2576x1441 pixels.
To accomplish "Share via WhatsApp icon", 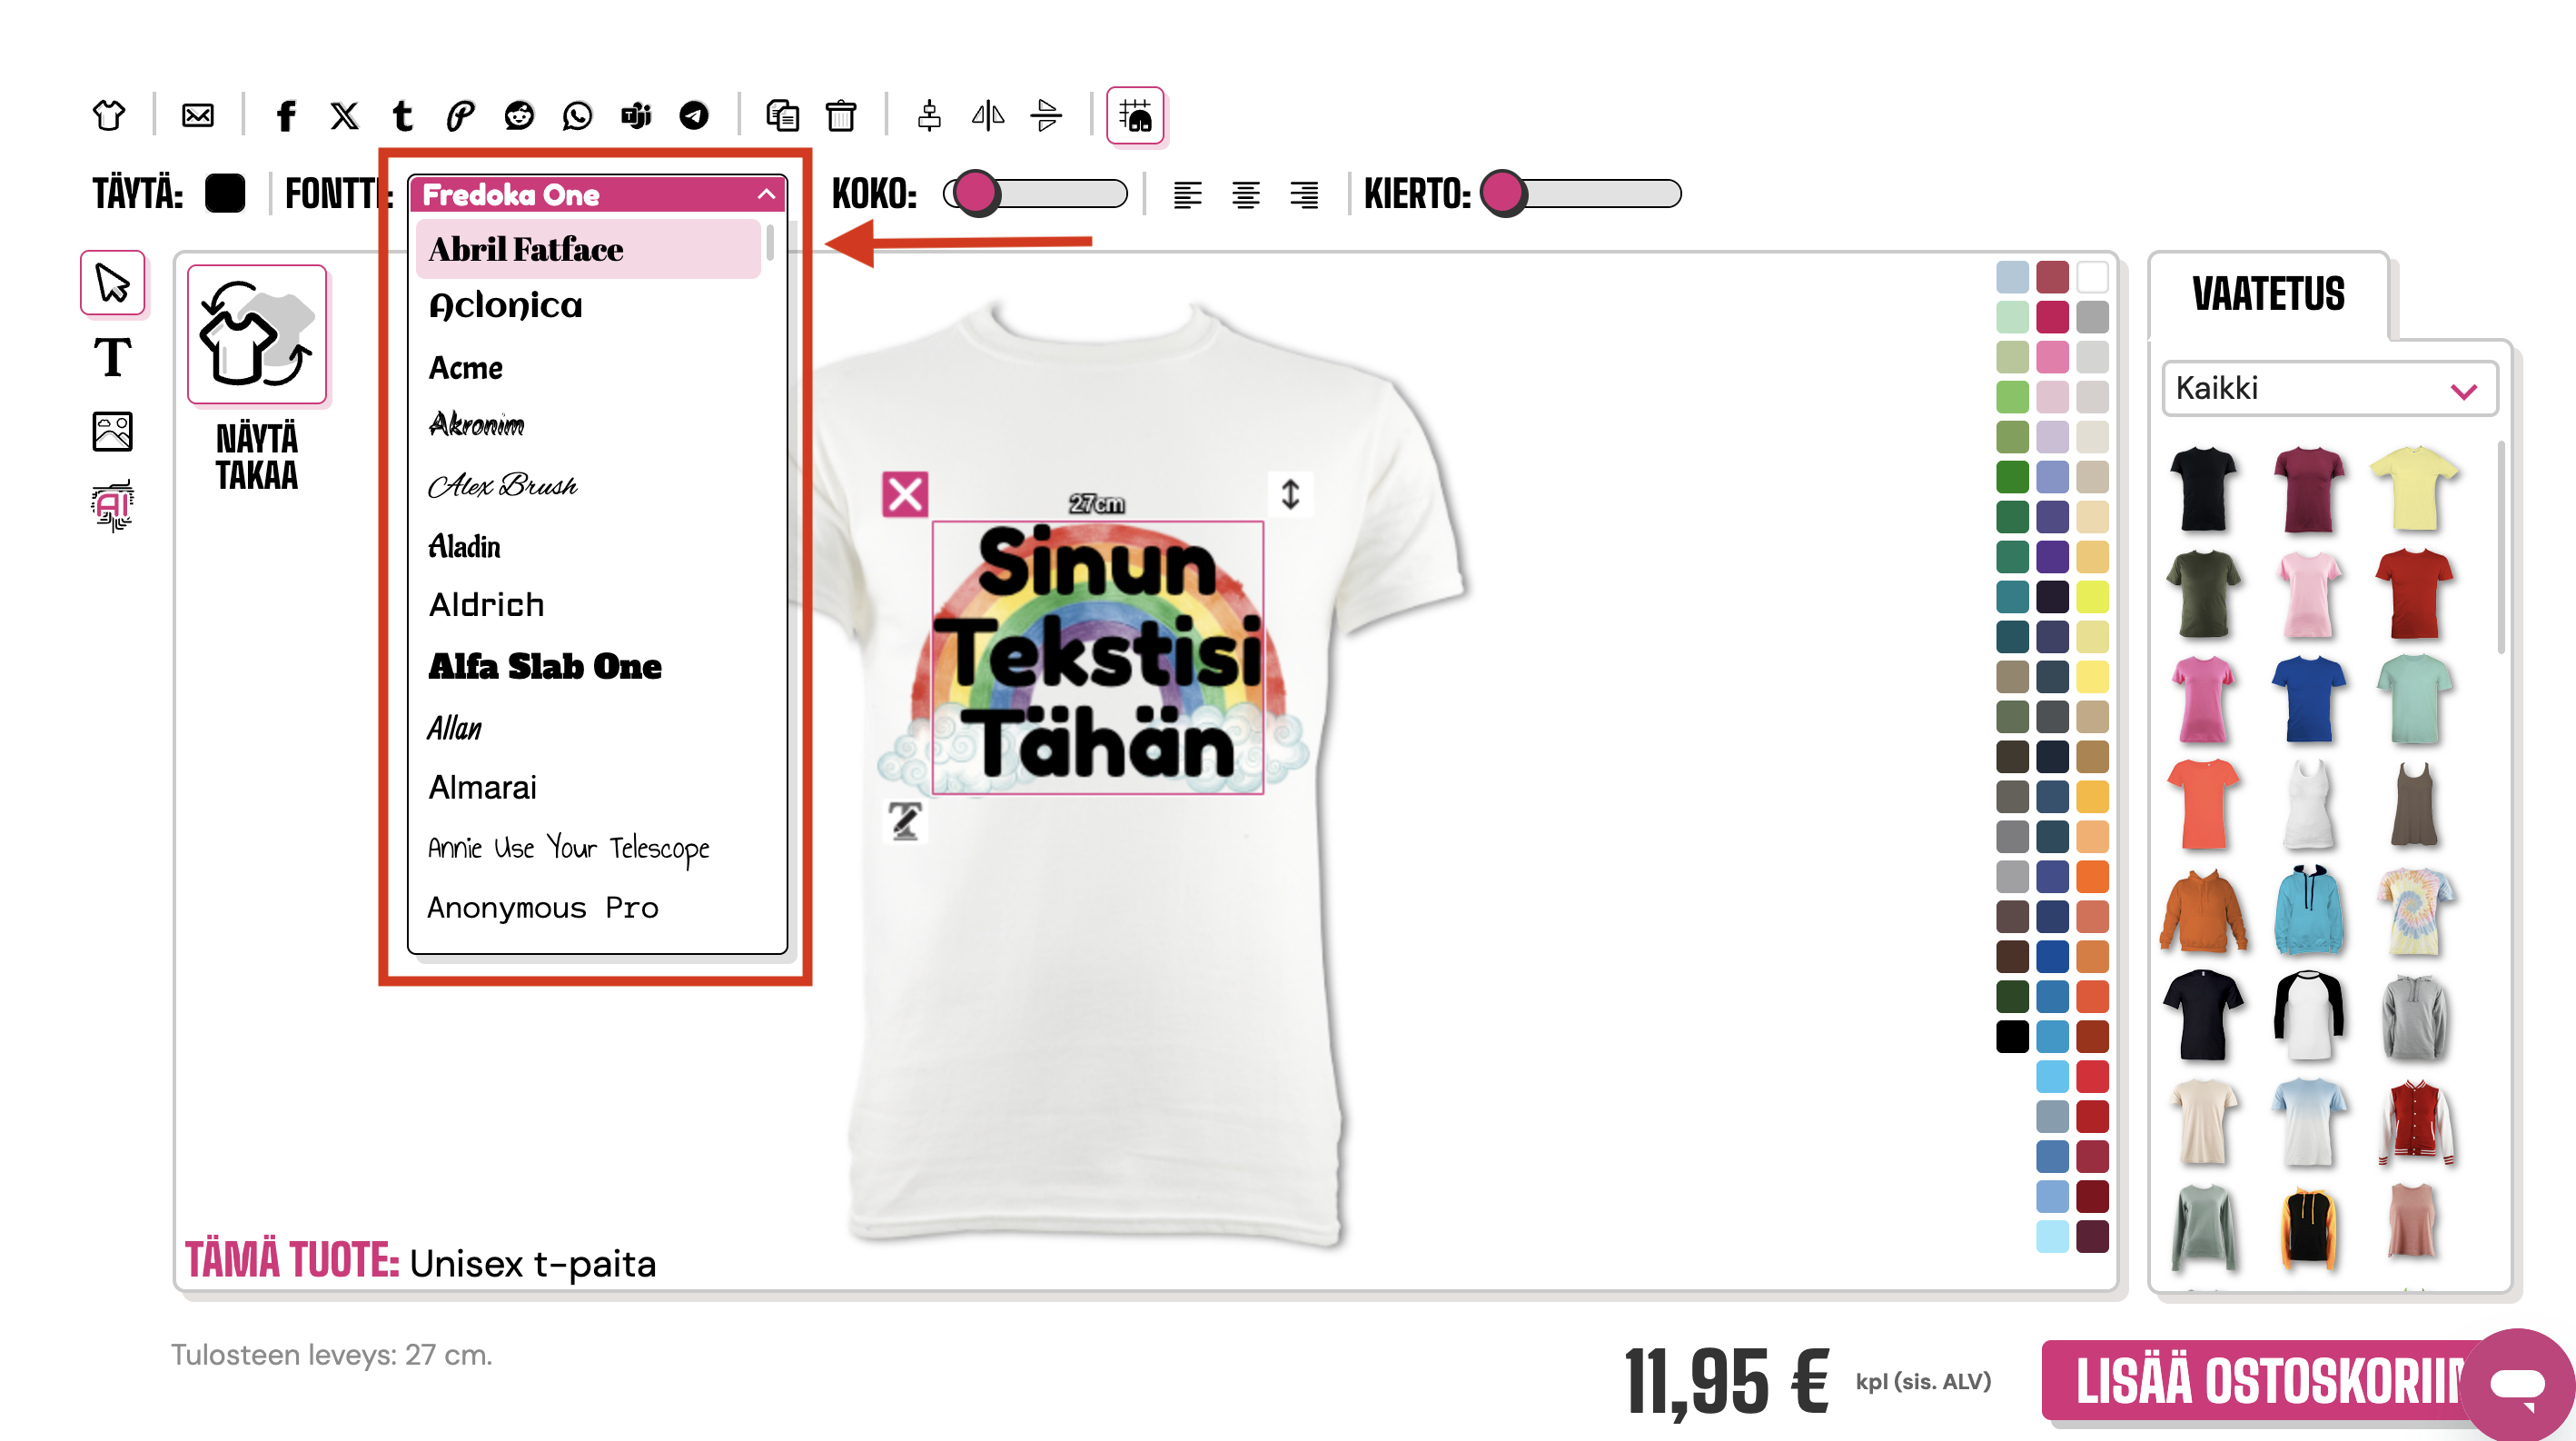I will [x=577, y=116].
